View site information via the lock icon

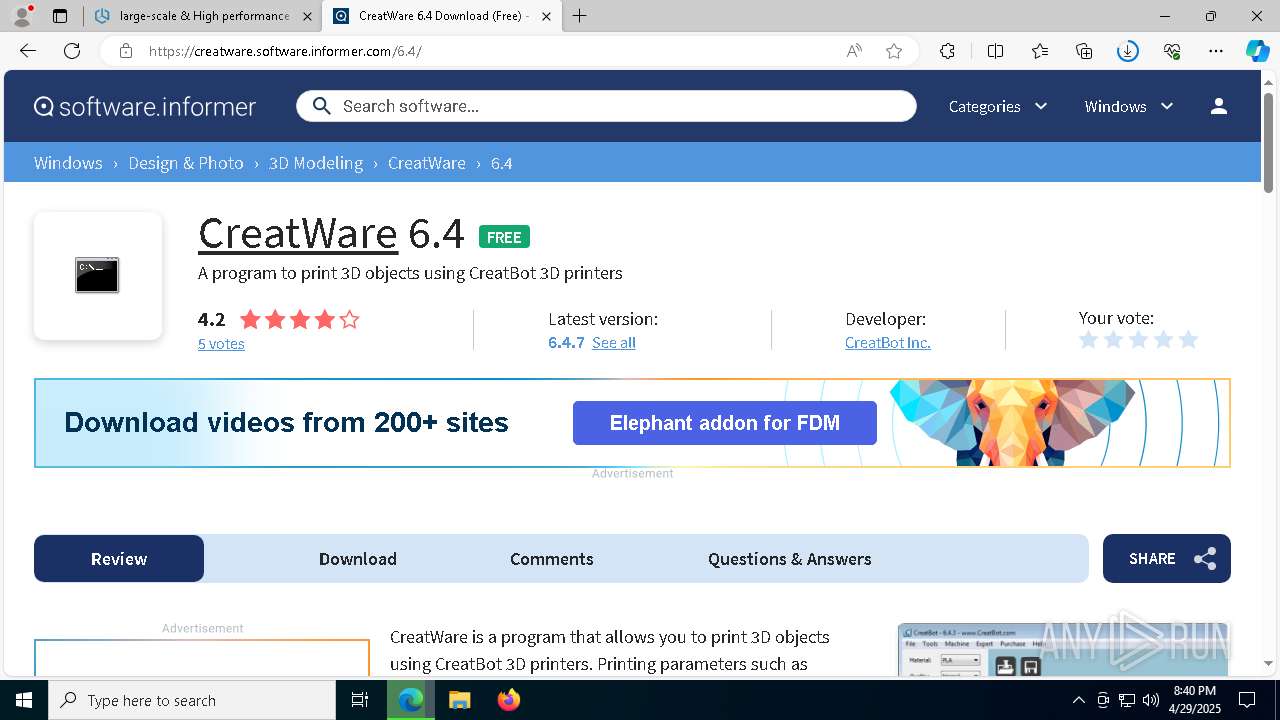coord(126,51)
